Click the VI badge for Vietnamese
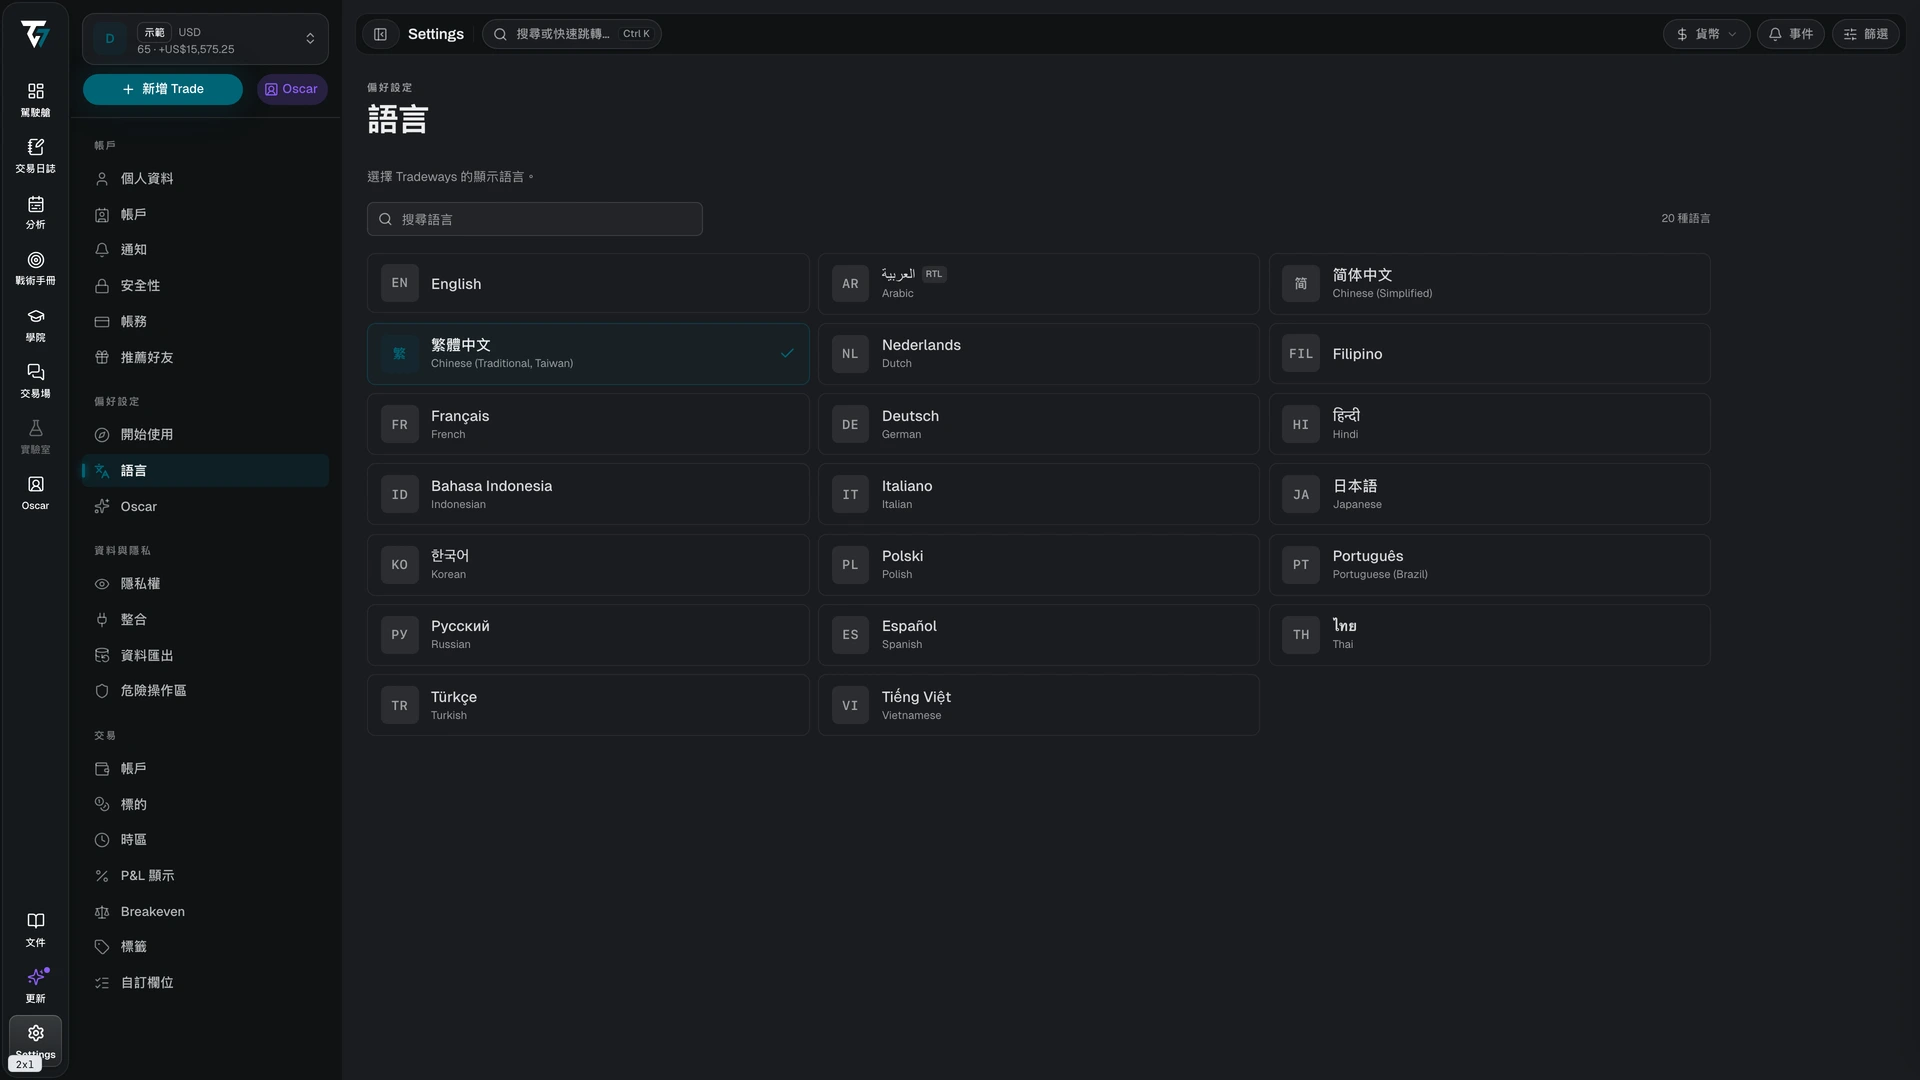Viewport: 1920px width, 1080px height. point(850,706)
